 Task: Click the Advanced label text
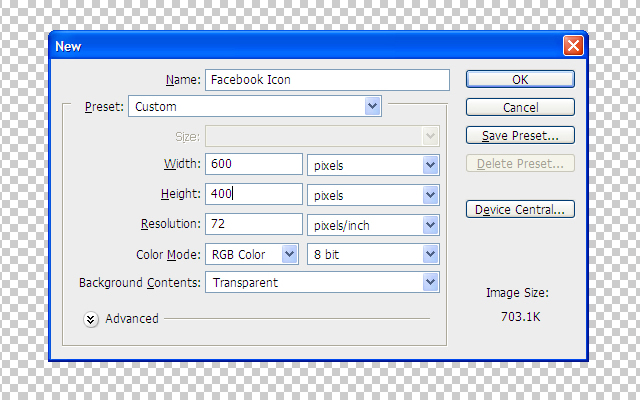[132, 319]
